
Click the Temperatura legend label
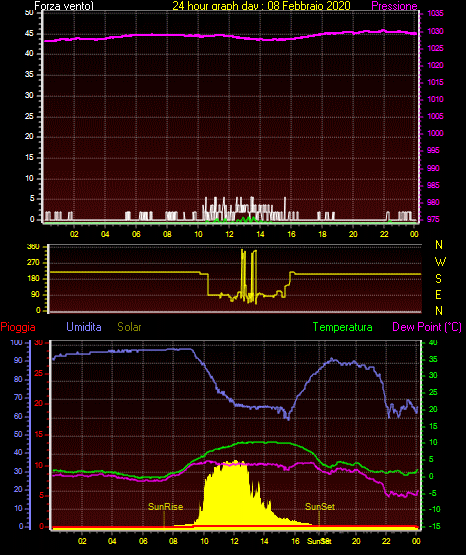pos(342,327)
